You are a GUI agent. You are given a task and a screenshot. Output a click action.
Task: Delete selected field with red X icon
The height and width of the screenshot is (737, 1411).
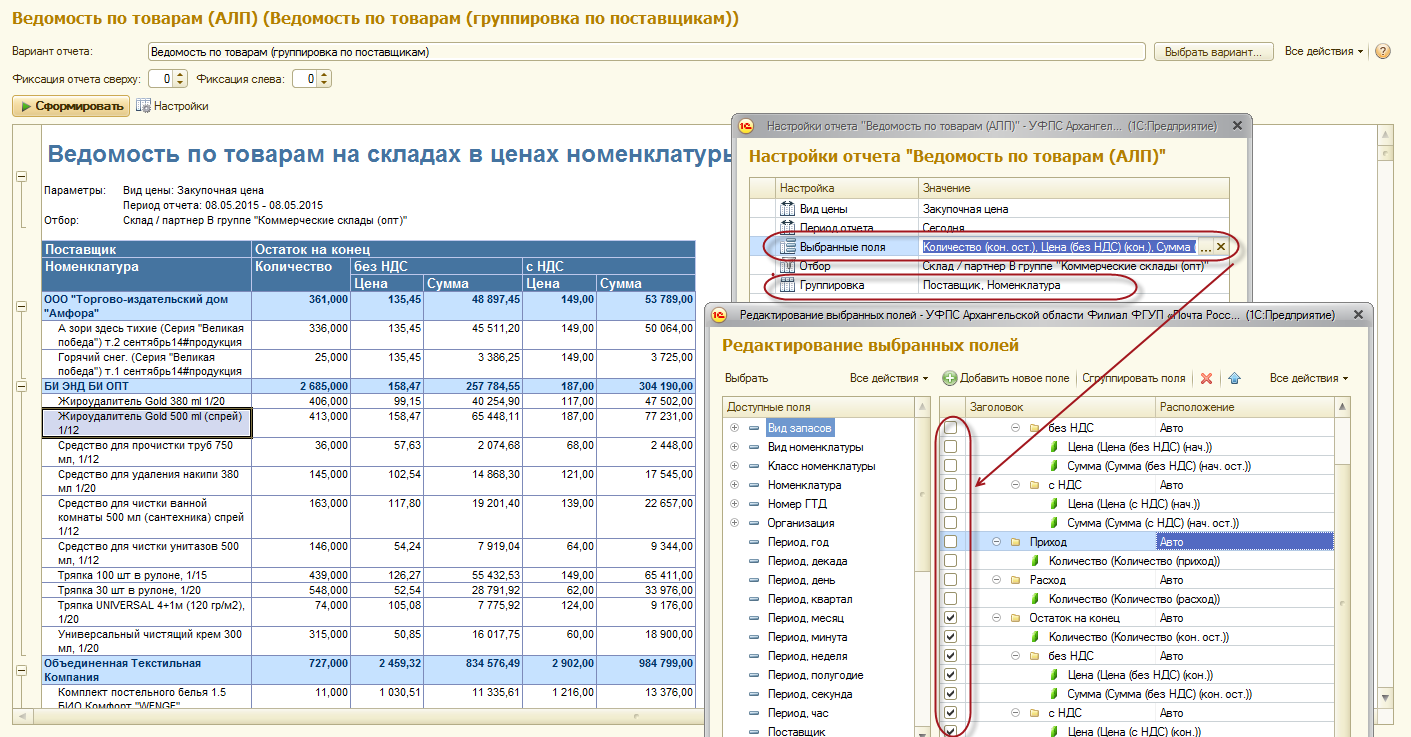click(x=1206, y=378)
